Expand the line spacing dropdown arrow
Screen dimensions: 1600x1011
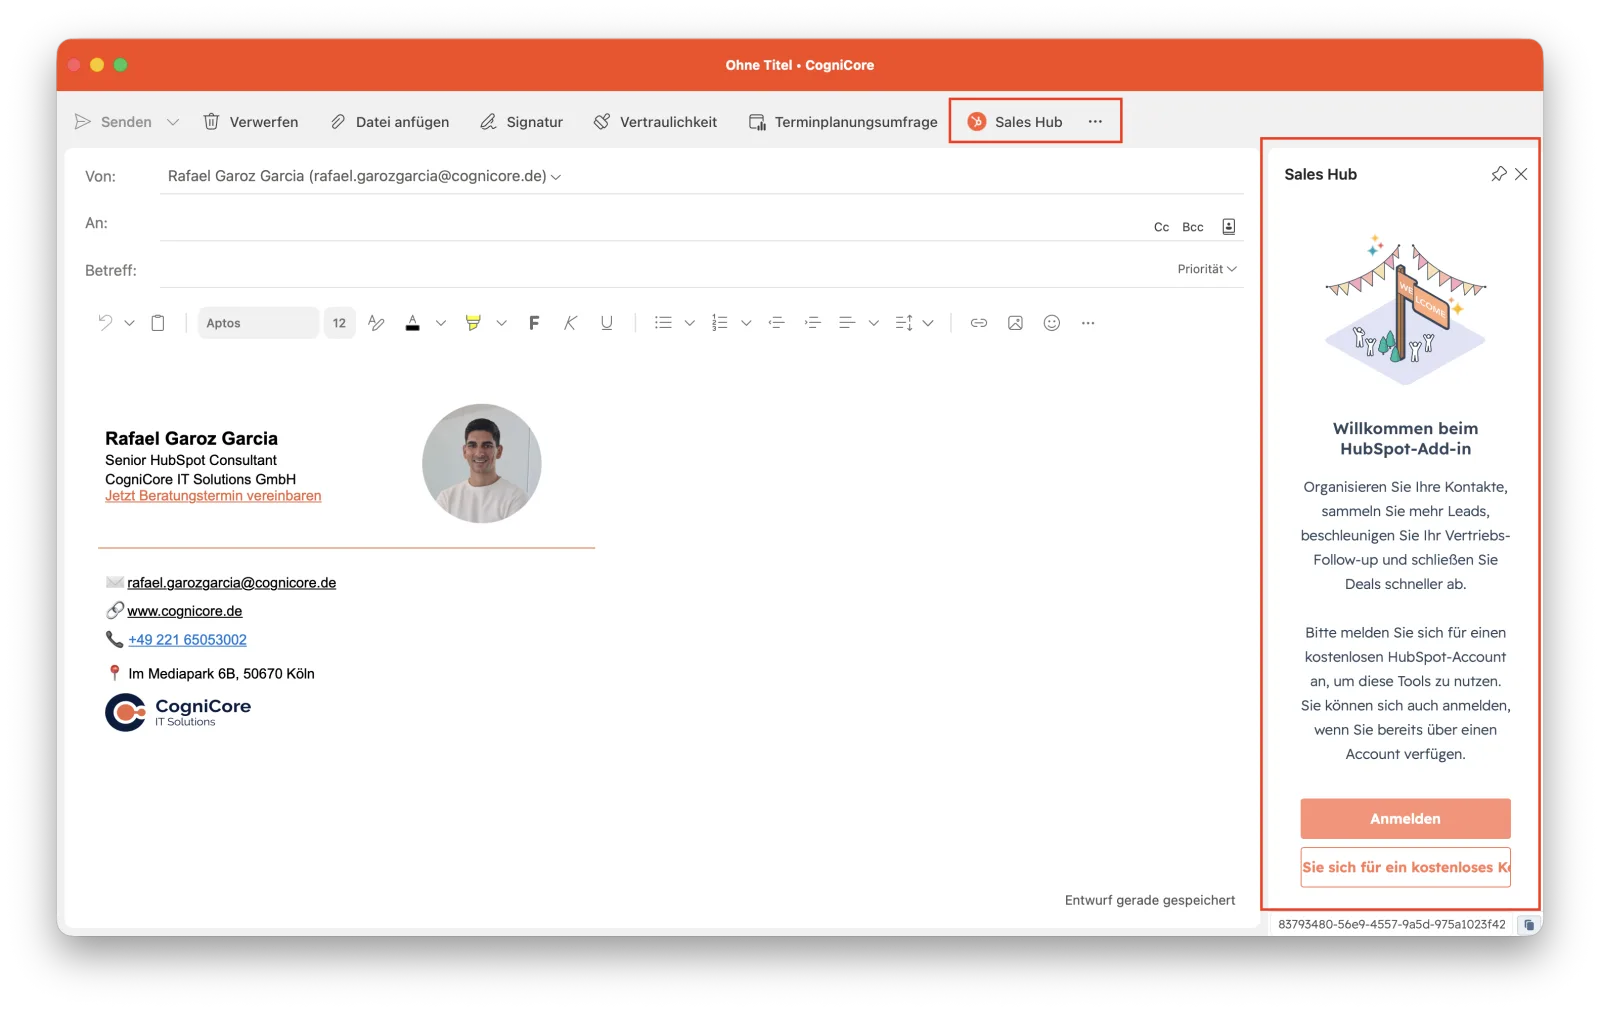[x=928, y=323]
